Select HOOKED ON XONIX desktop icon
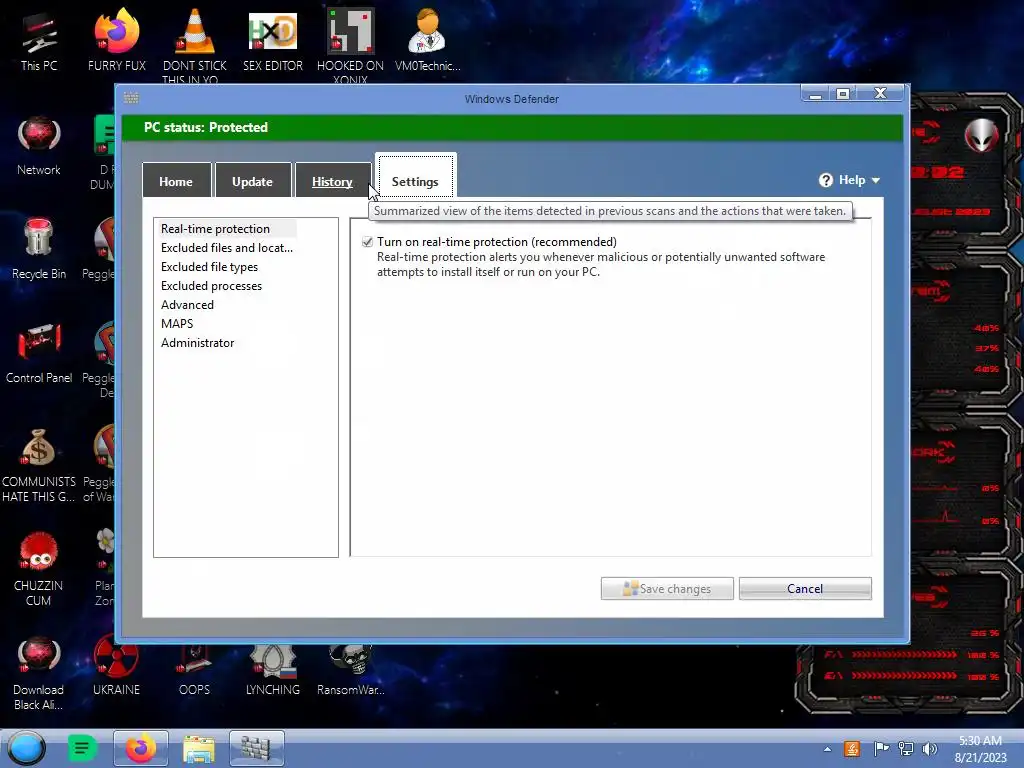Screen dimensions: 1024x768 pyautogui.click(x=350, y=44)
